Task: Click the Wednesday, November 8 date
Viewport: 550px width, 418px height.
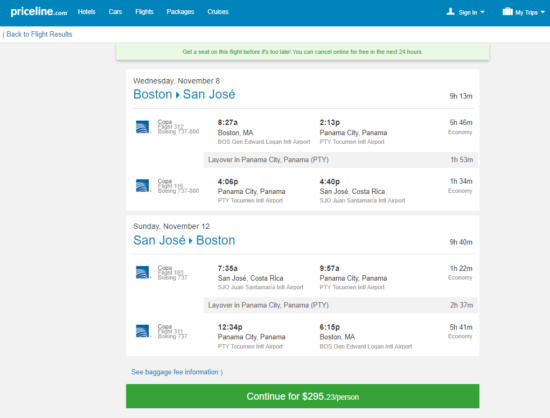Action: click(176, 81)
